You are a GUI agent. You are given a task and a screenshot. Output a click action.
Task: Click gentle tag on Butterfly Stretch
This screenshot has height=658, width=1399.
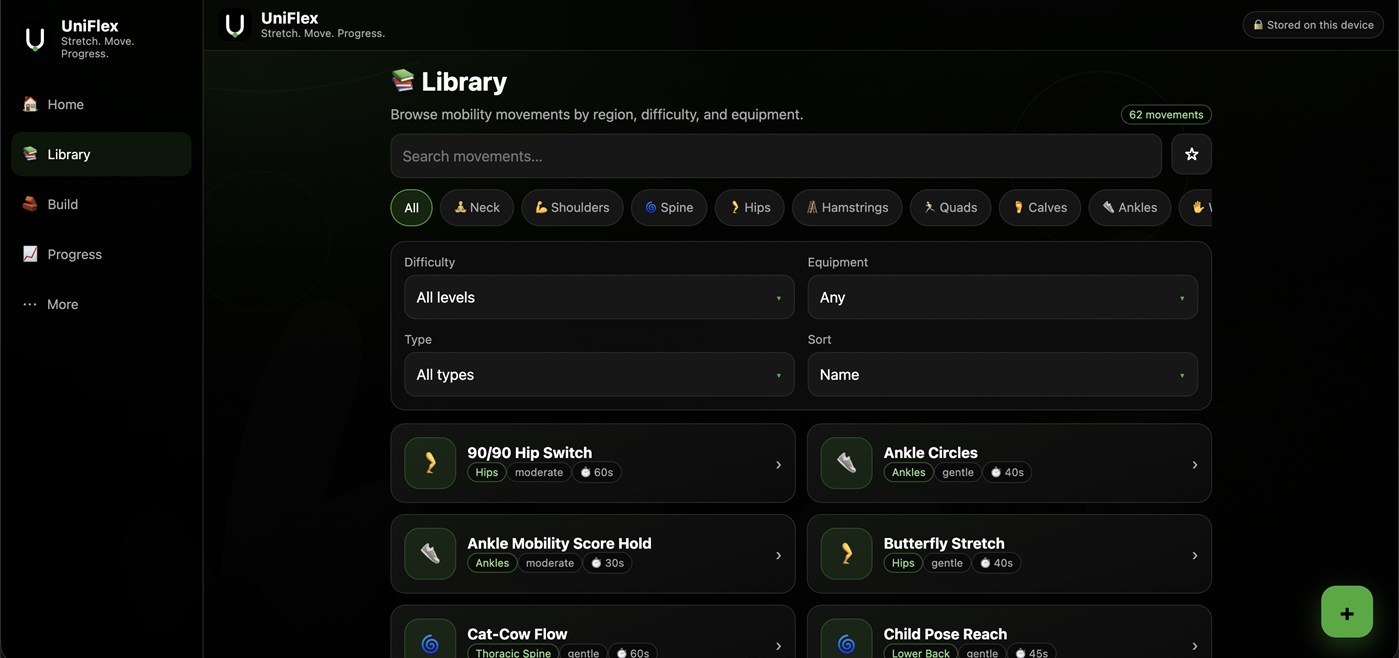[x=947, y=563]
